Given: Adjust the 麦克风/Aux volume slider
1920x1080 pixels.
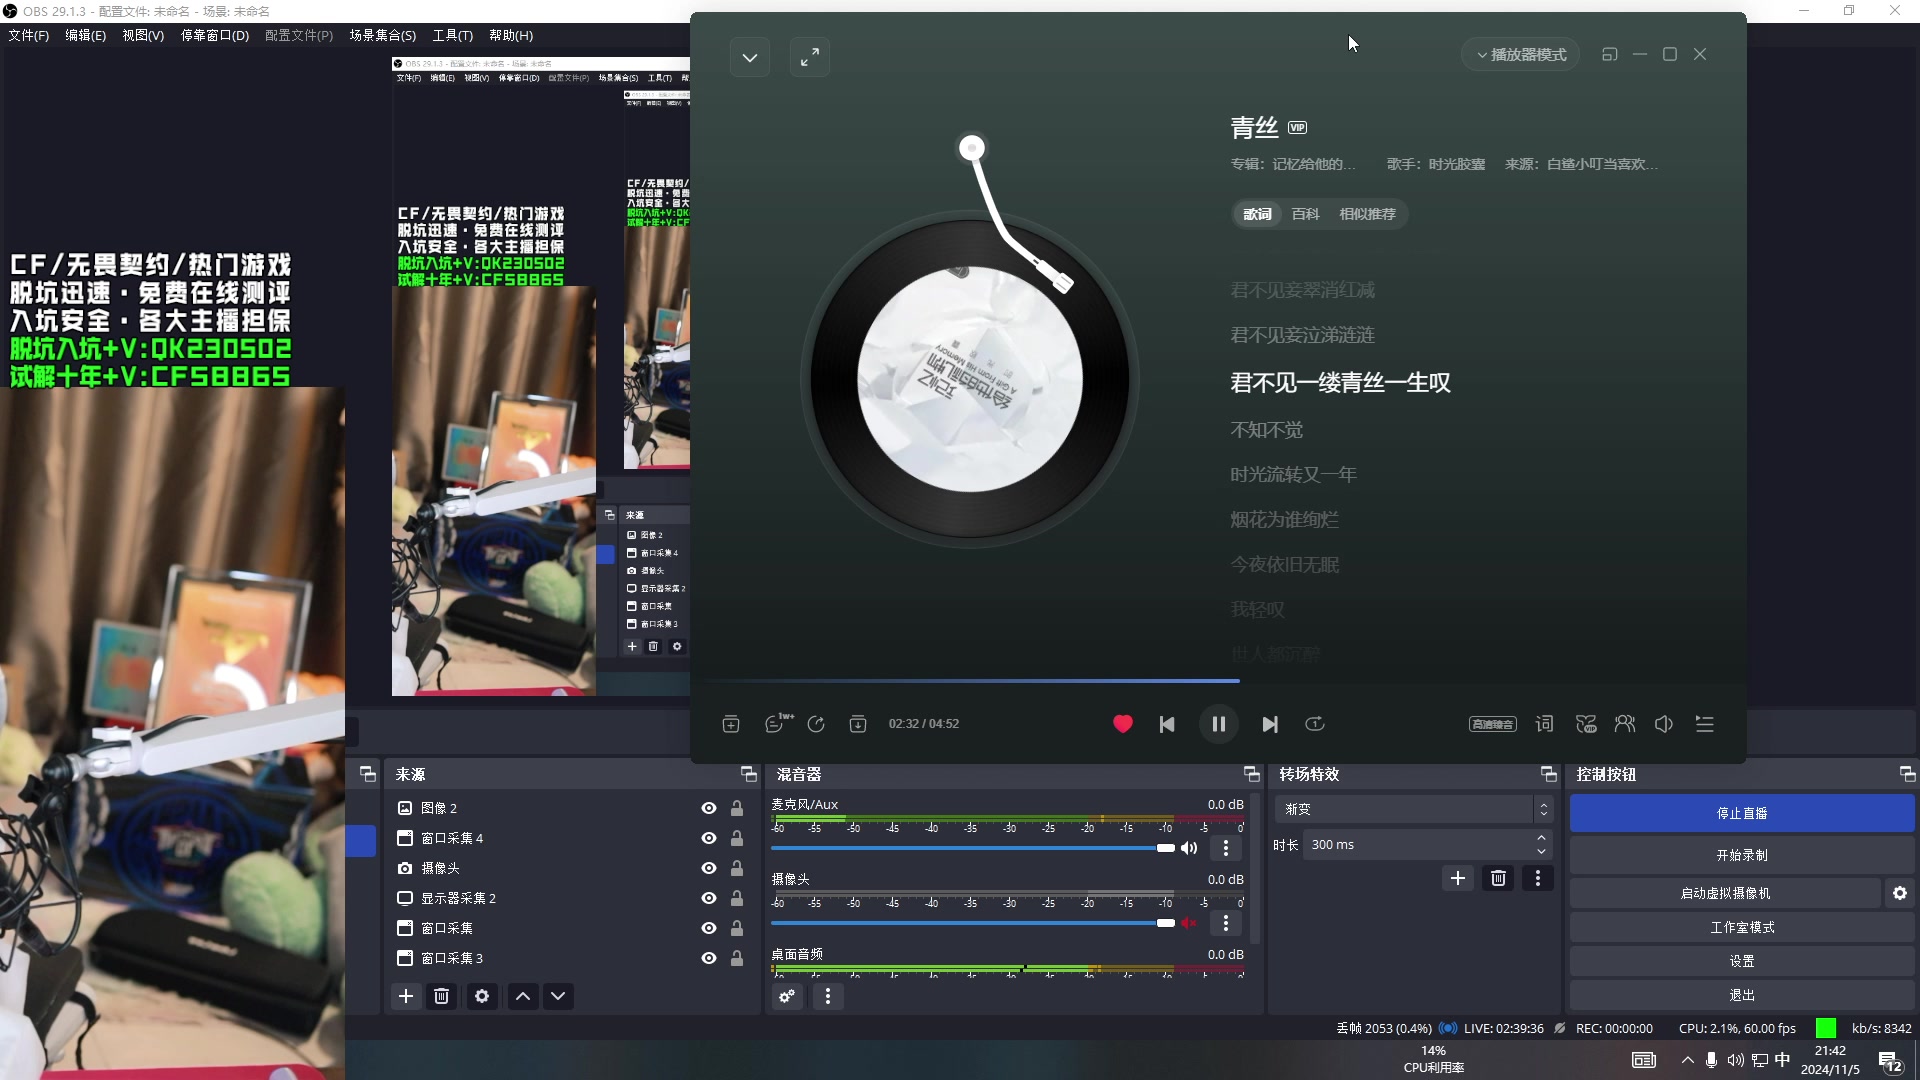Looking at the screenshot, I should (x=972, y=848).
